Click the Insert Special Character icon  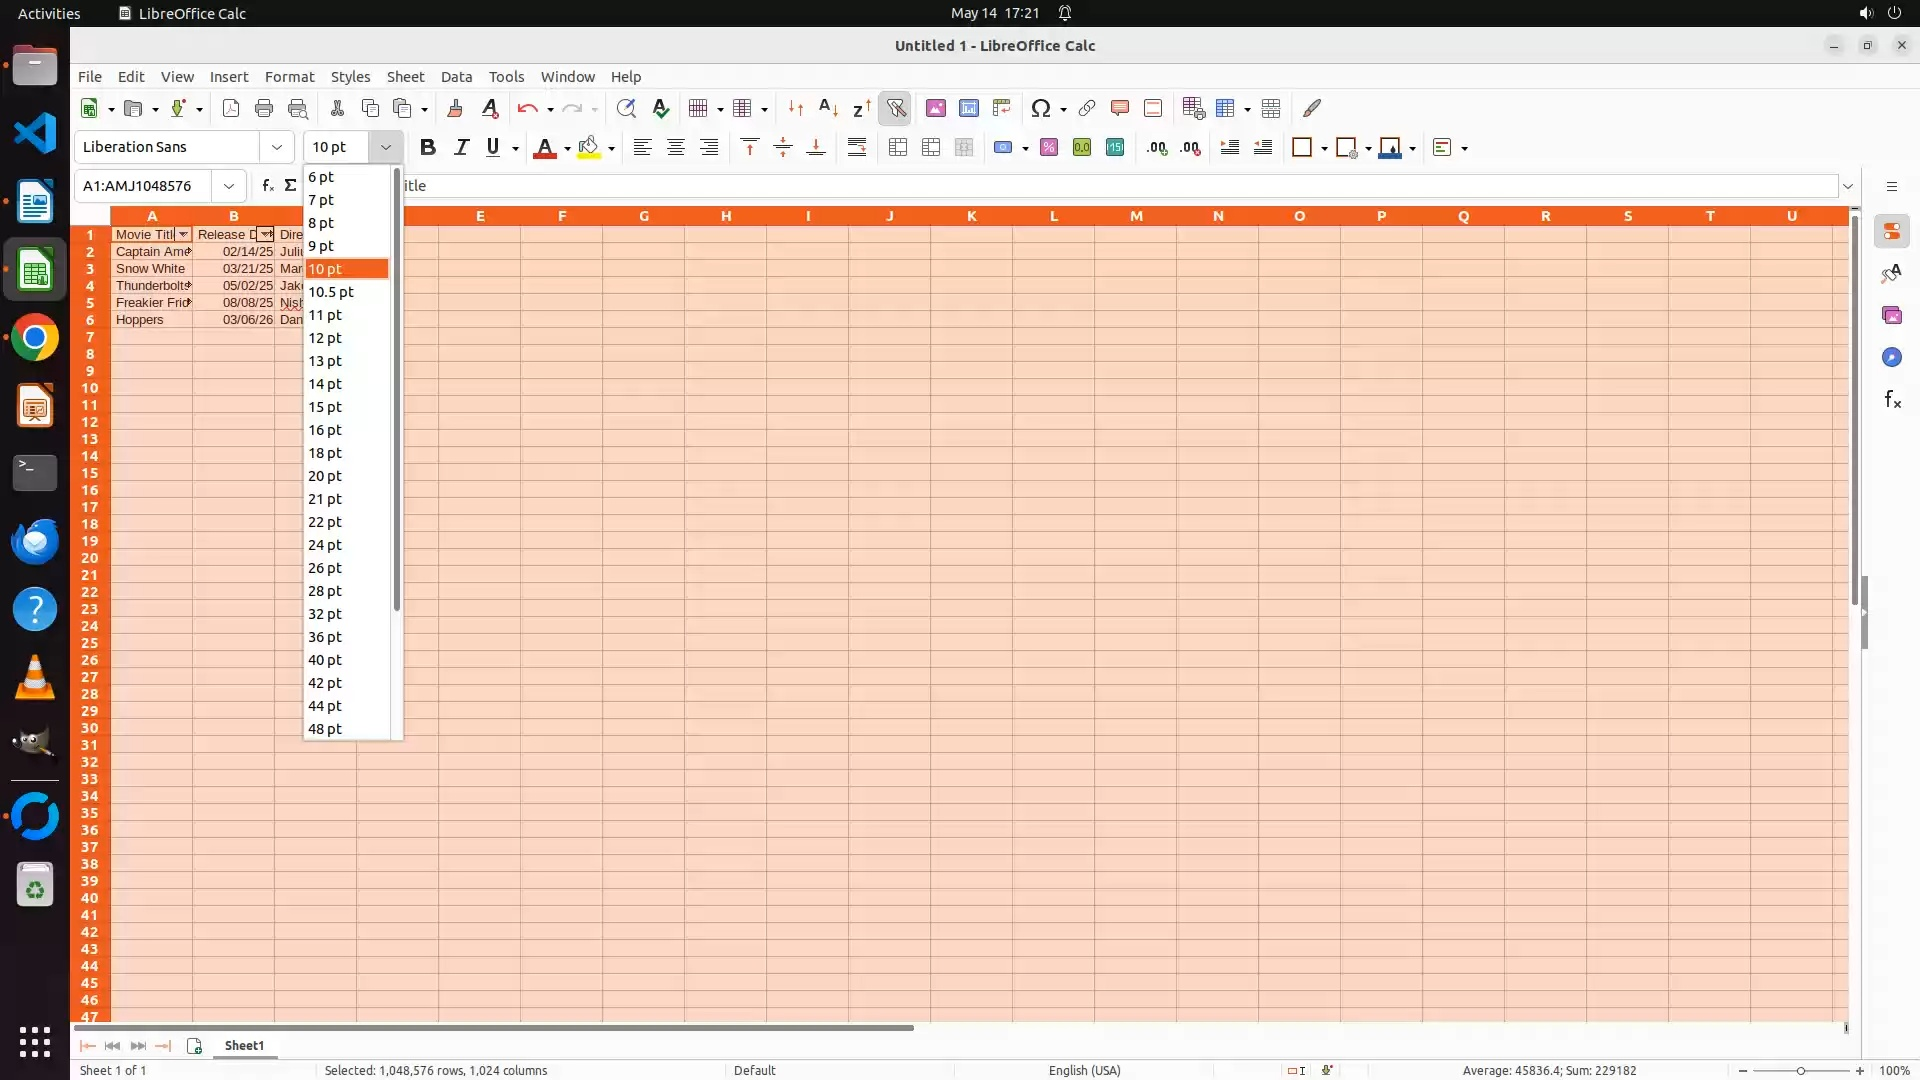click(1040, 108)
